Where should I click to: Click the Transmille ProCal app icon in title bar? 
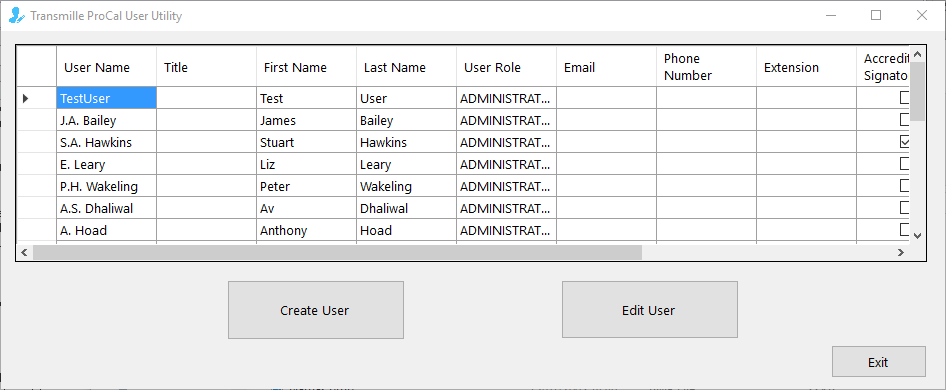[x=17, y=15]
